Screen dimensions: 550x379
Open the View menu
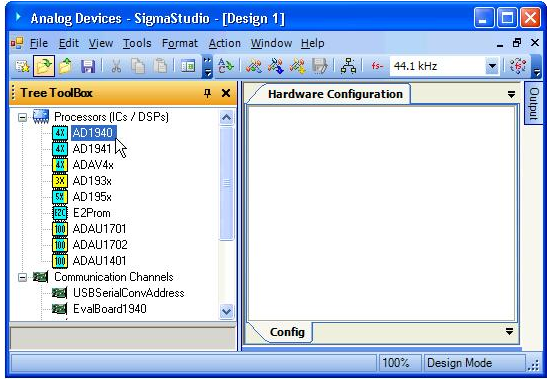(x=101, y=43)
